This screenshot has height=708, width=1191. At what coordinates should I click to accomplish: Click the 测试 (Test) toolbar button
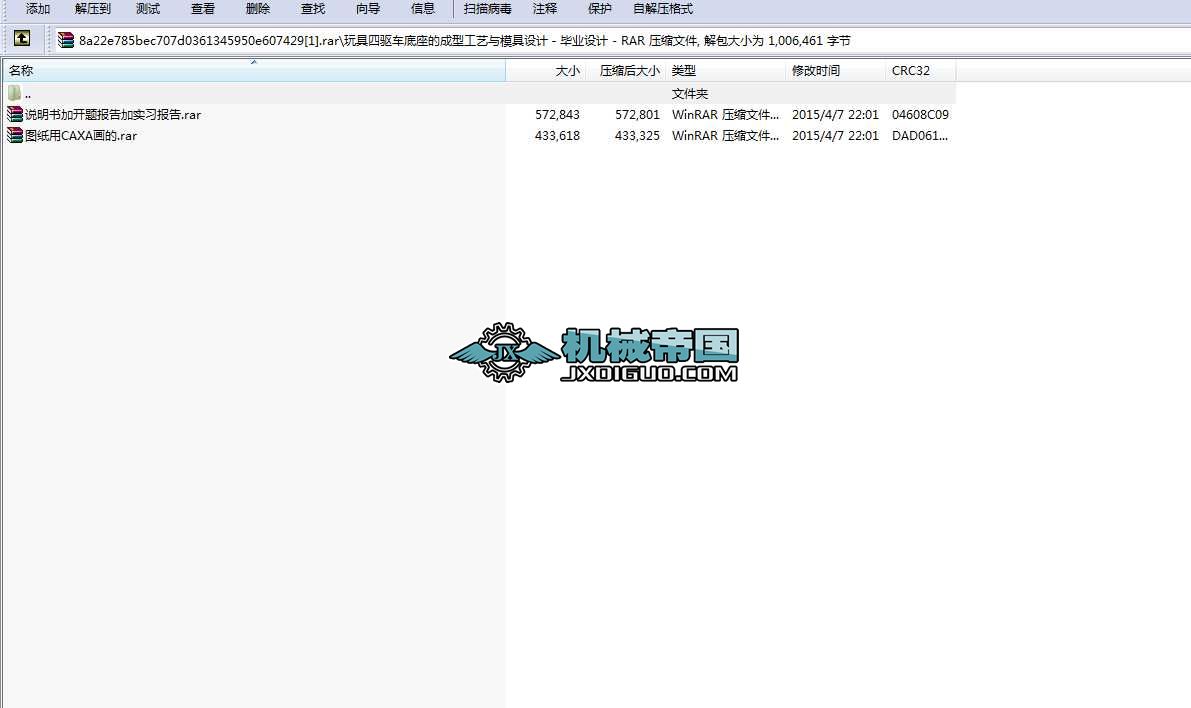coord(148,9)
